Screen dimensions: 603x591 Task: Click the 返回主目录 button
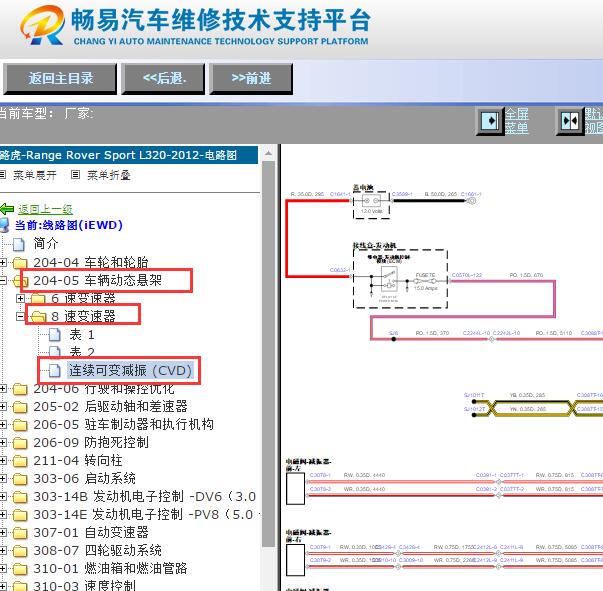coord(60,79)
